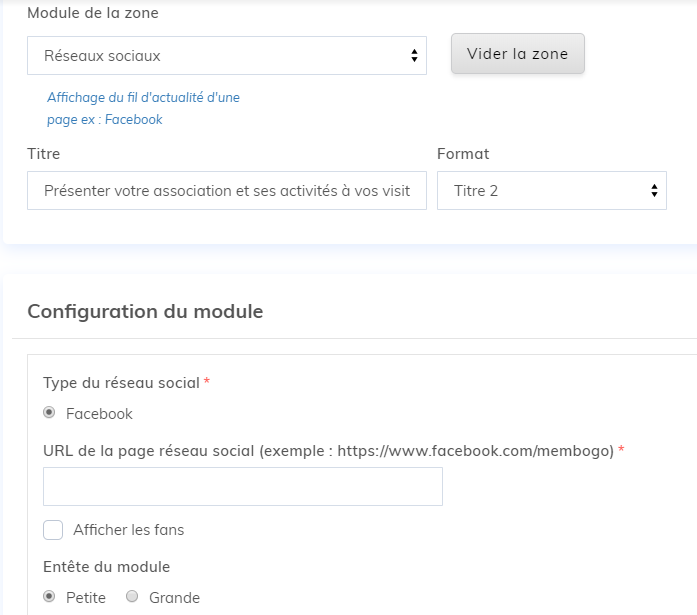697x615 pixels.
Task: Choose the Petite header radio option
Action: point(49,597)
